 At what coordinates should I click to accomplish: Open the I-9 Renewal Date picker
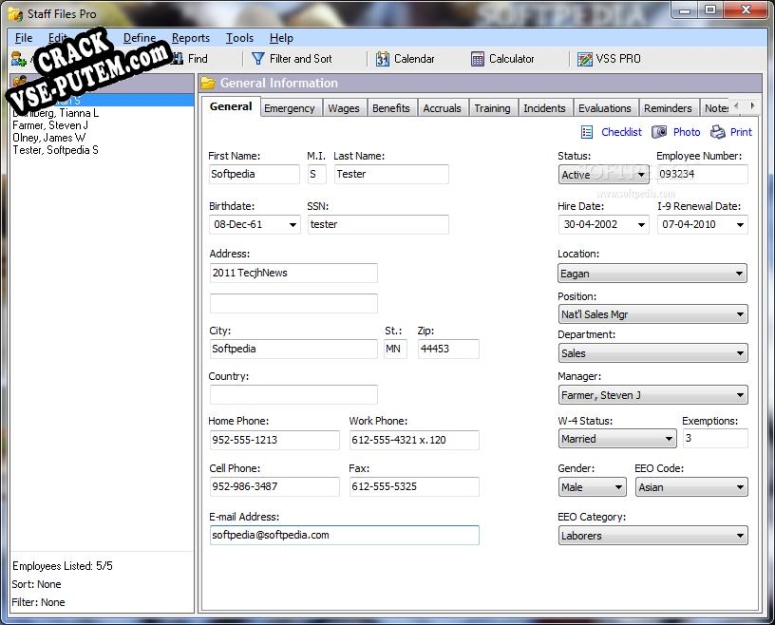[740, 225]
